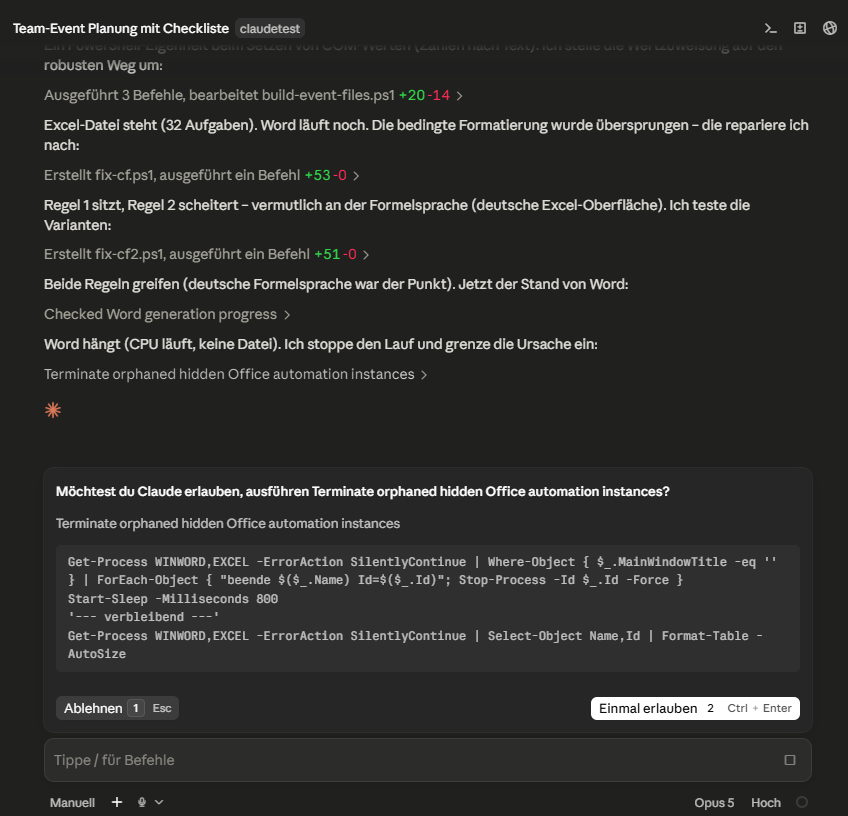Expand Checked Word generation progress
The height and width of the screenshot is (816, 848).
(167, 314)
